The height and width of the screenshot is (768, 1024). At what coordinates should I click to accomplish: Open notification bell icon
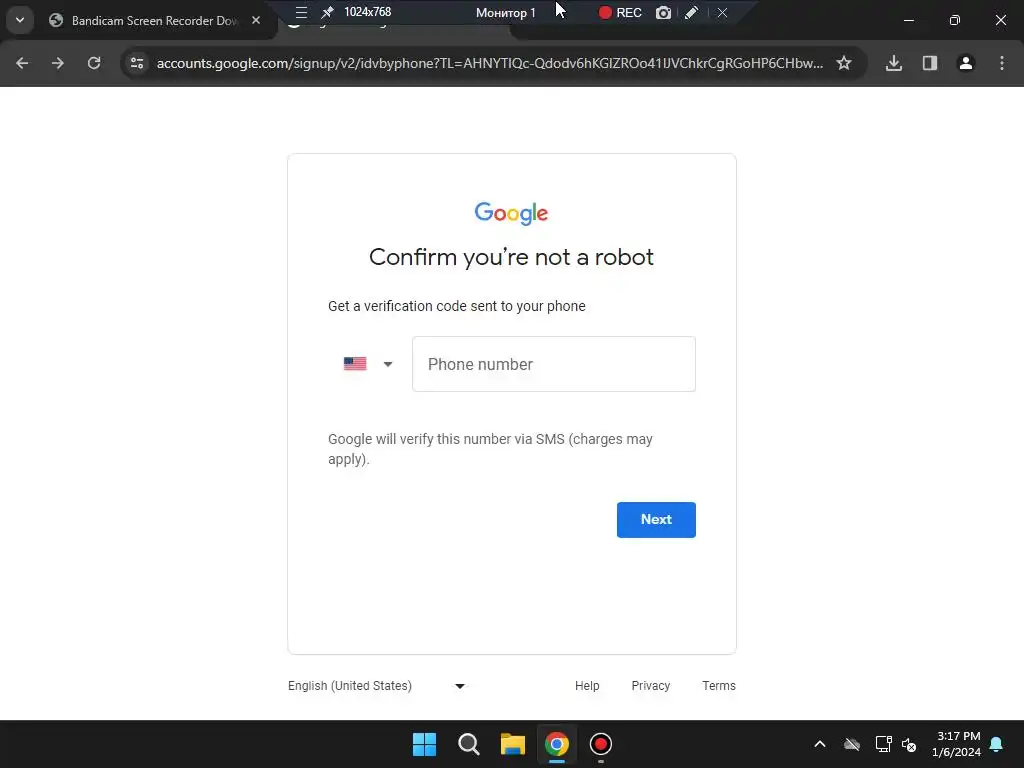click(x=997, y=744)
